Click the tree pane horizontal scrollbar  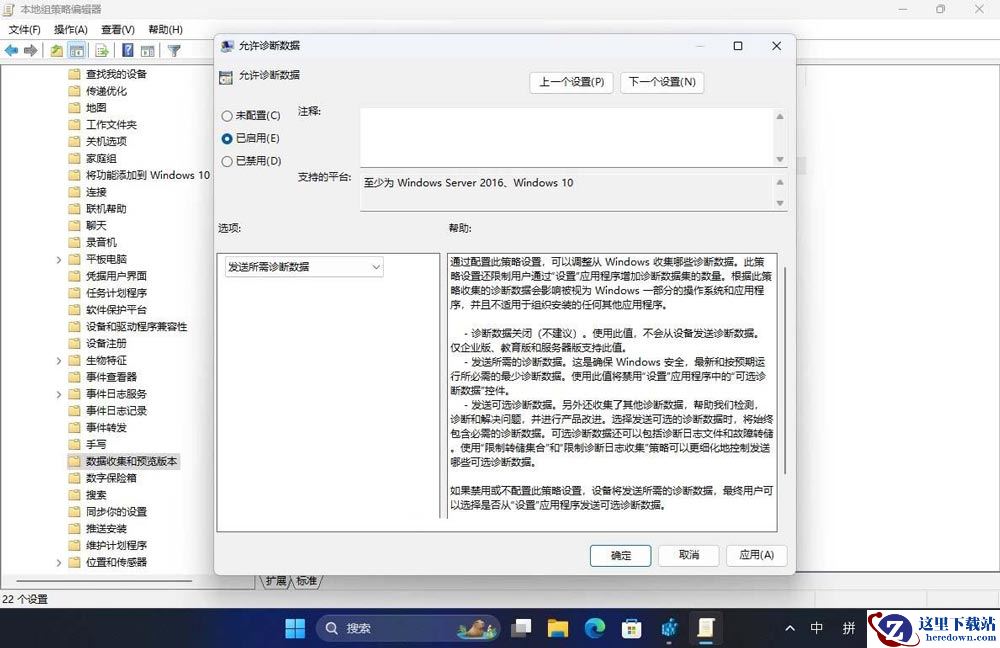click(x=103, y=581)
